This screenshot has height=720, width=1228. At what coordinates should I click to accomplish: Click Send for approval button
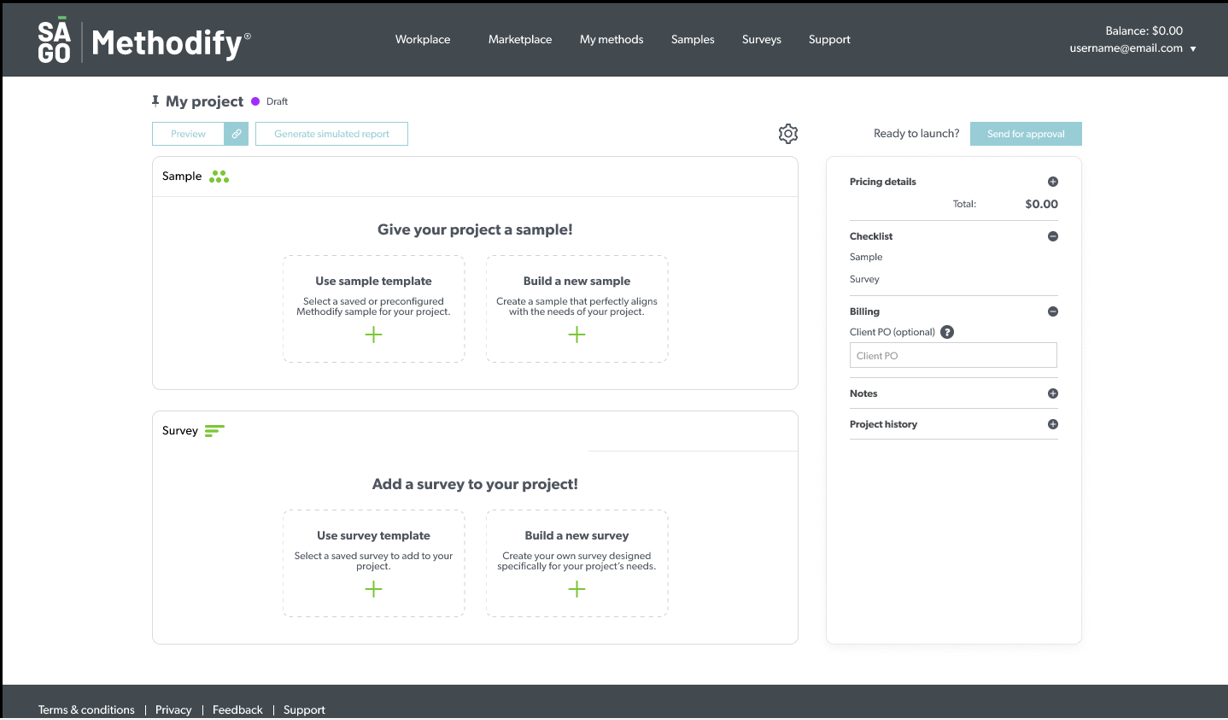coord(1025,134)
